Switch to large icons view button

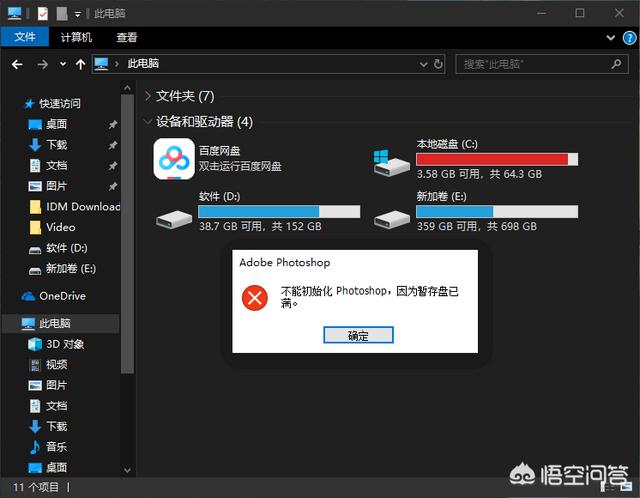pyautogui.click(x=625, y=487)
